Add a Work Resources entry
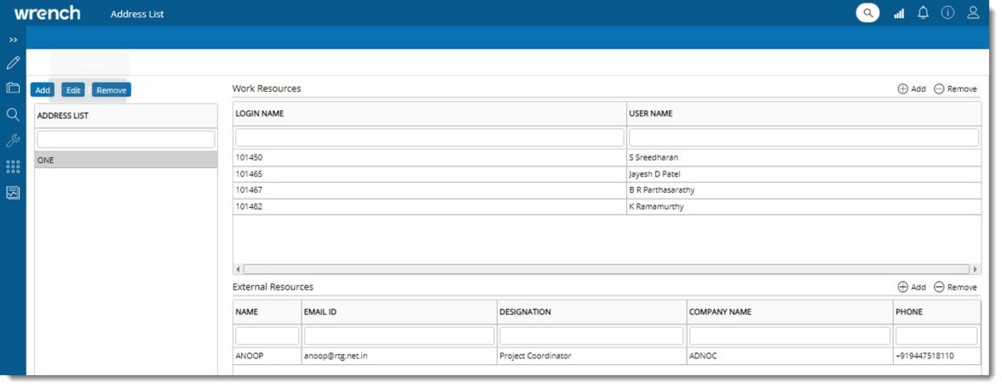1002x388 pixels. (x=912, y=89)
